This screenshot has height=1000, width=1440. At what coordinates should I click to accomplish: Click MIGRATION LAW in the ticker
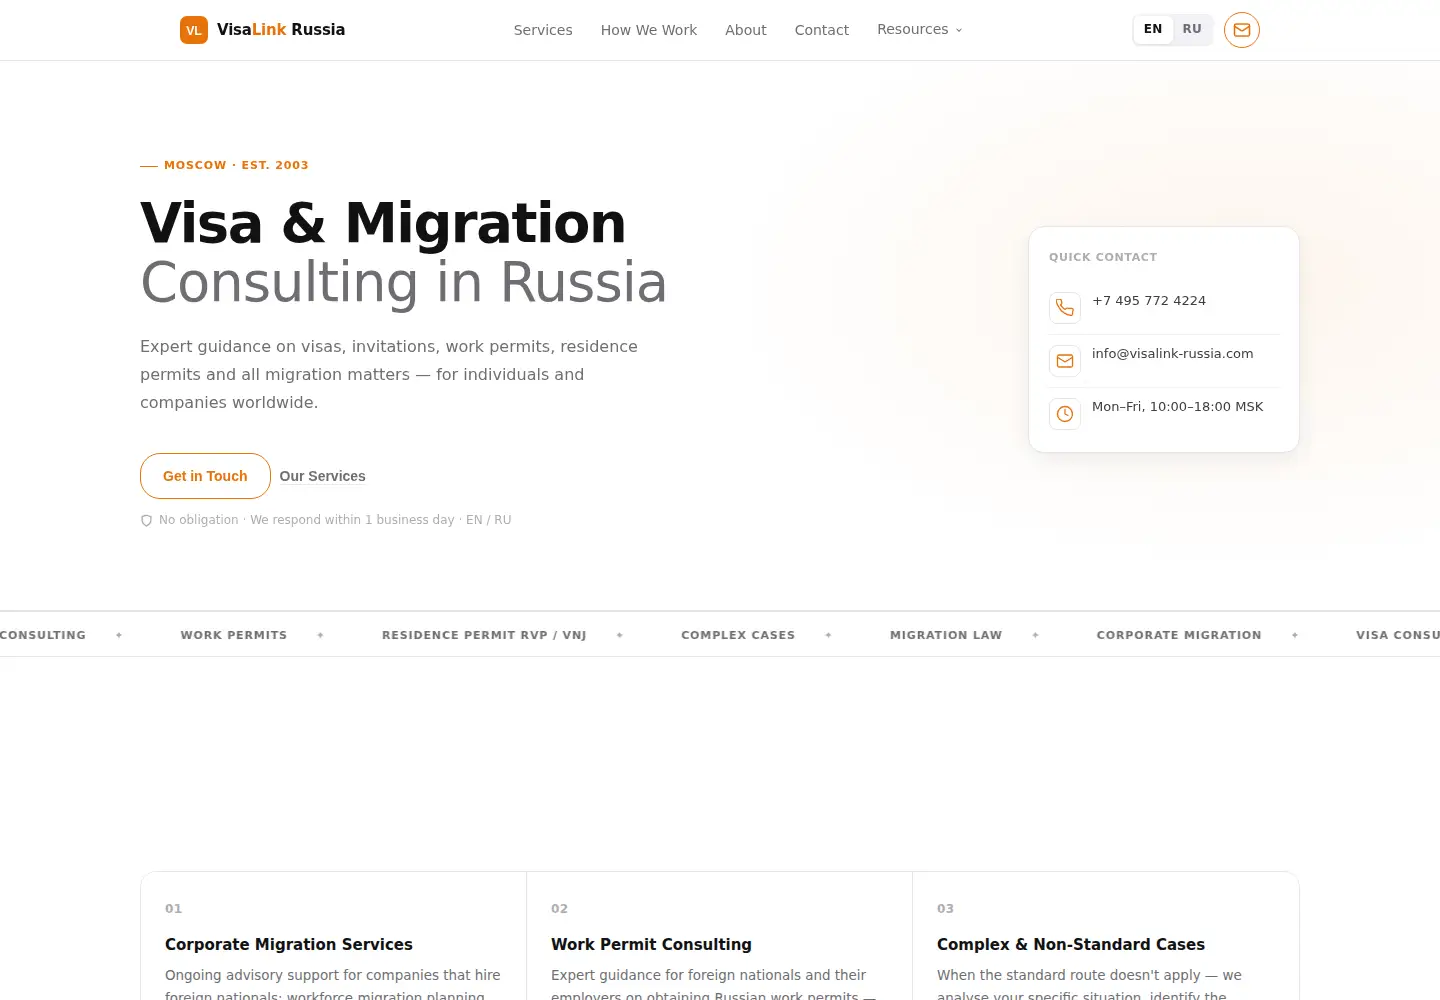[x=946, y=635]
